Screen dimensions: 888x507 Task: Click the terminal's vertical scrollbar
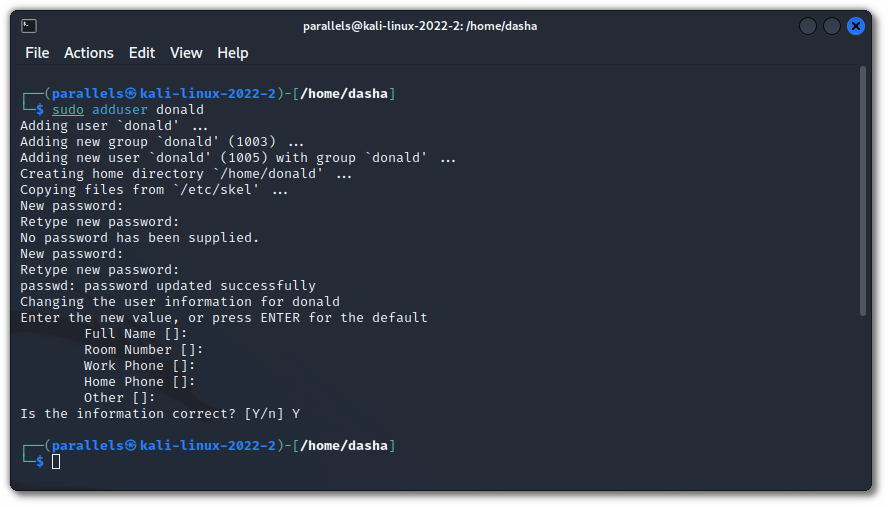click(863, 190)
